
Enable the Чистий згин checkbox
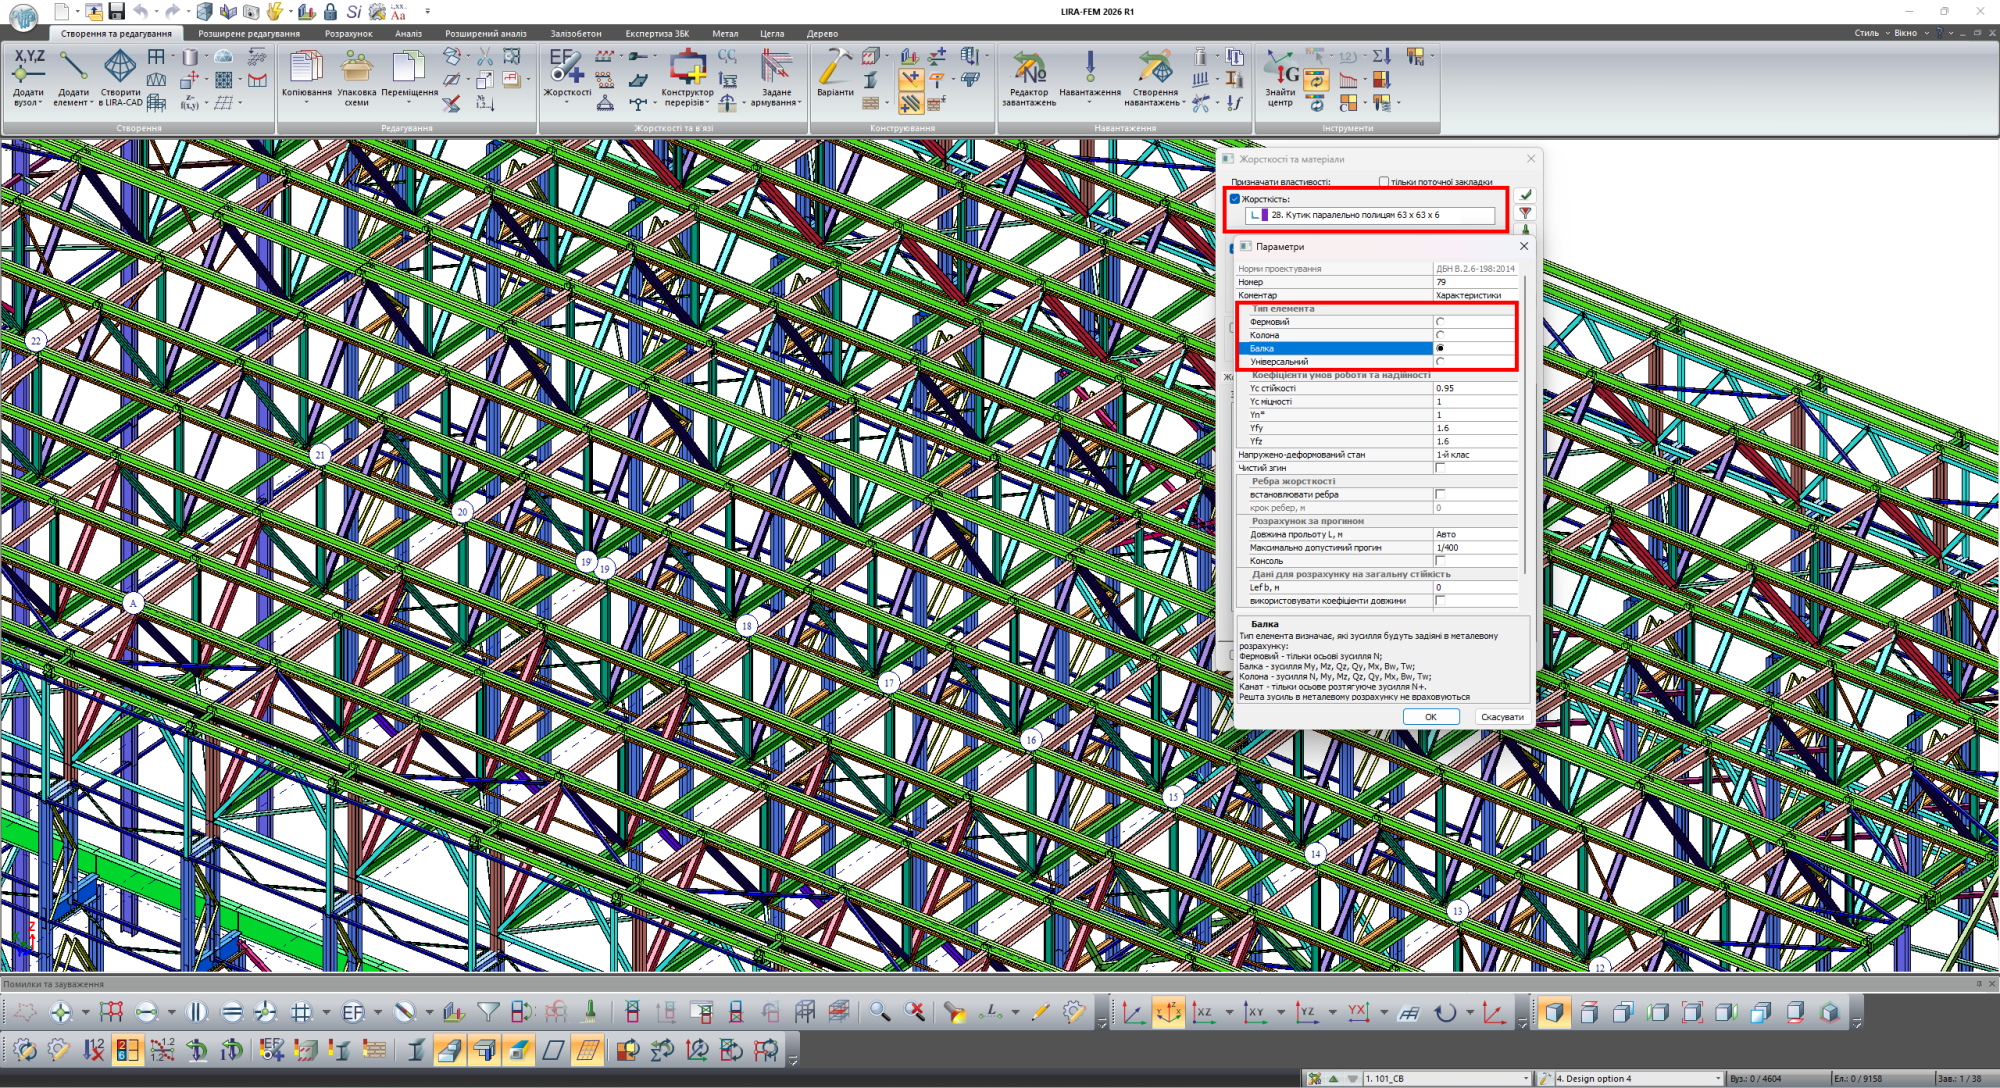(x=1440, y=468)
